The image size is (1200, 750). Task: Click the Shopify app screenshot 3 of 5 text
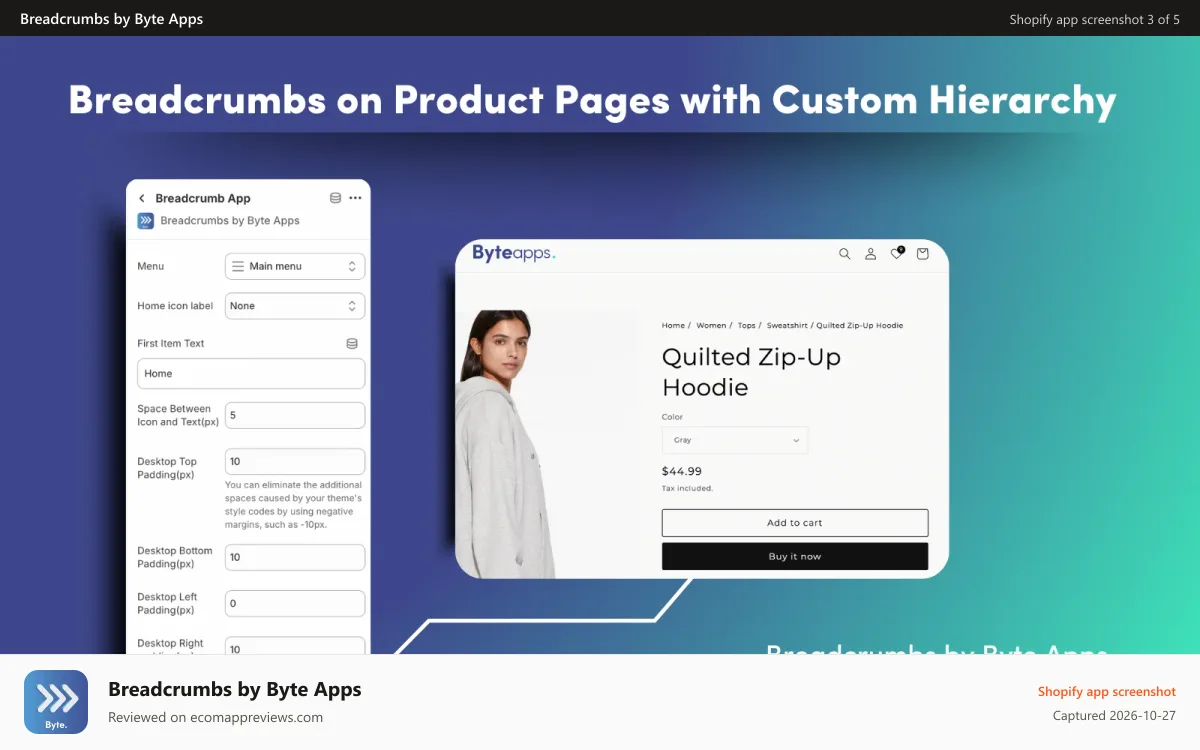pyautogui.click(x=1095, y=19)
